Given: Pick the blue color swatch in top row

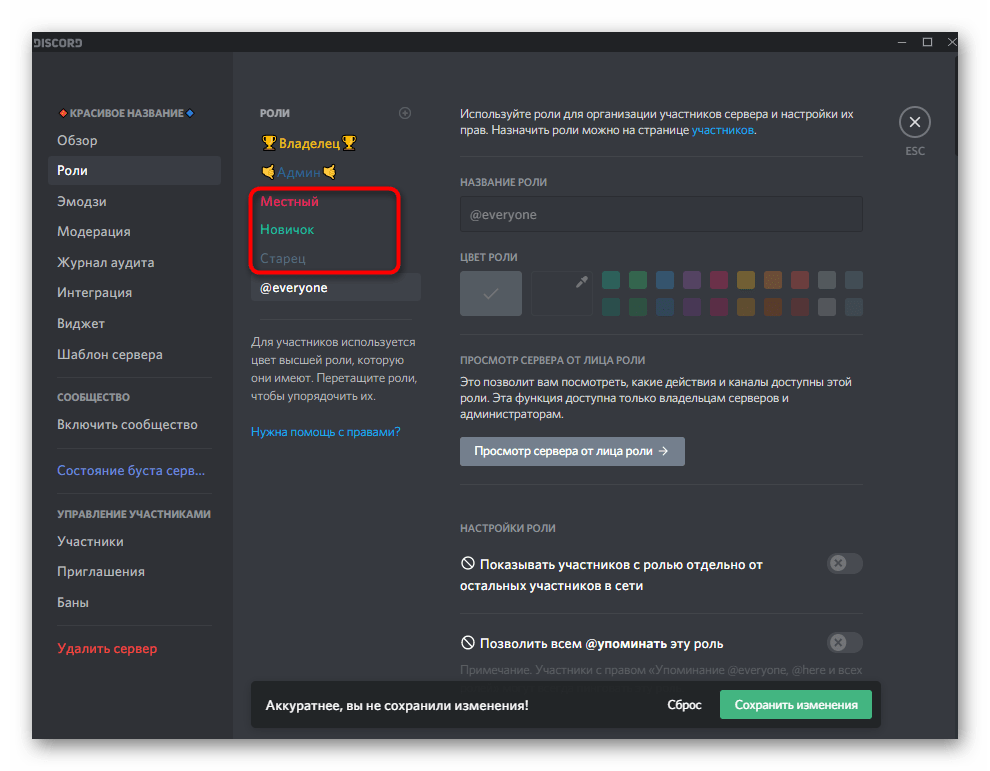Looking at the screenshot, I should (664, 280).
